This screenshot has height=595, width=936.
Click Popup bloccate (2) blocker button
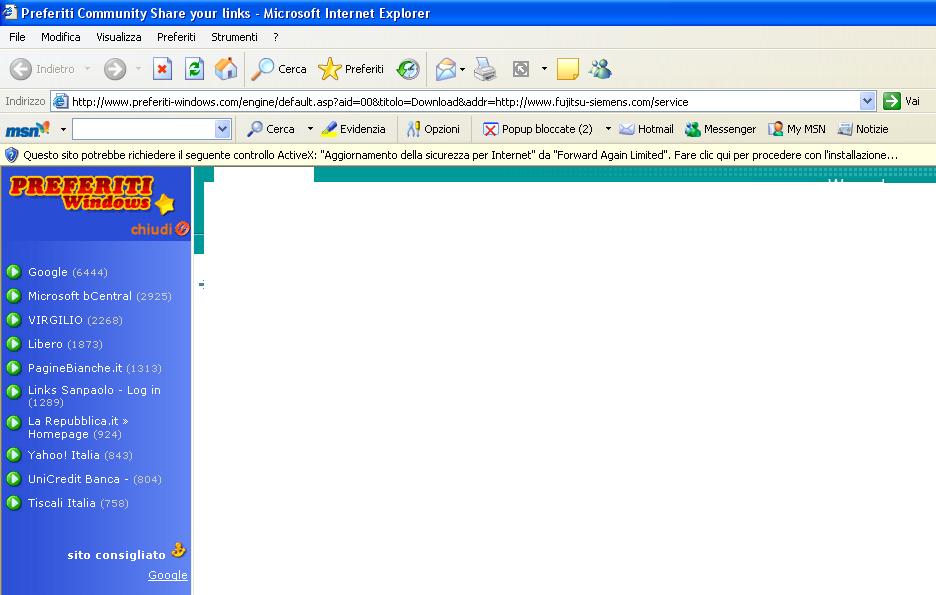click(537, 129)
